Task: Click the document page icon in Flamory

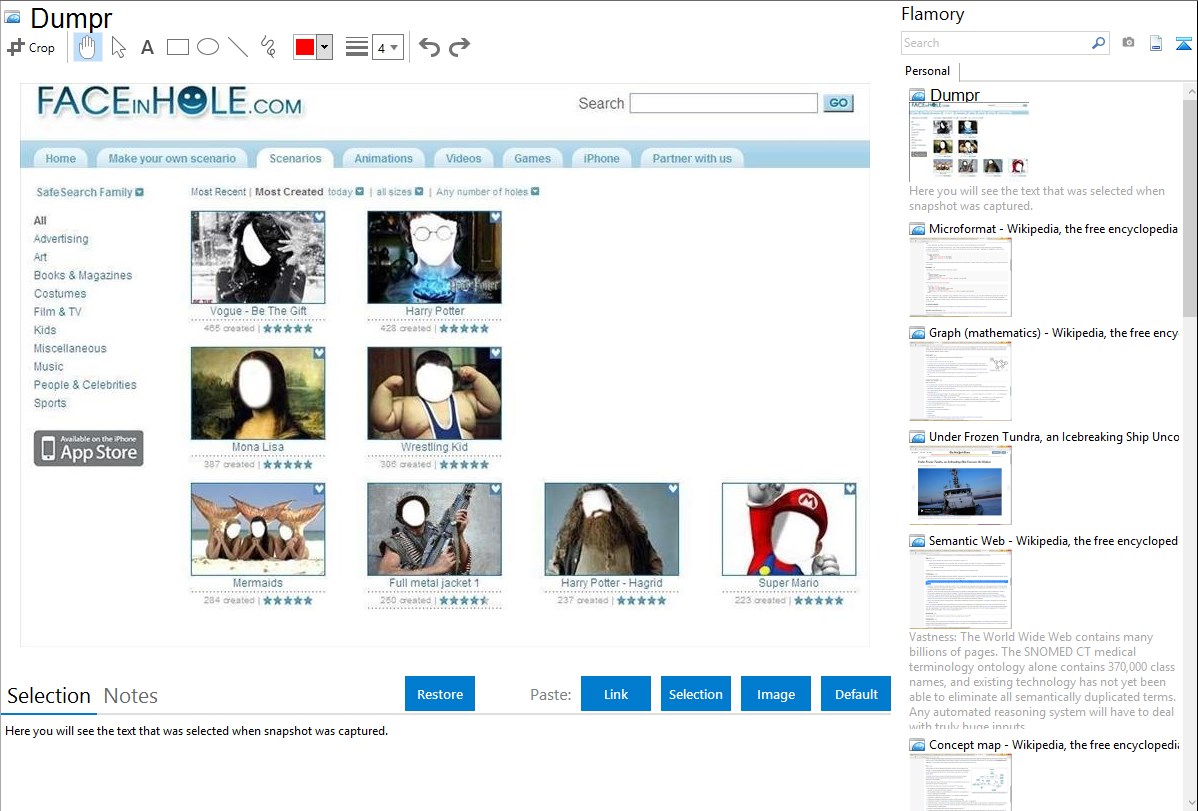Action: tap(1156, 43)
